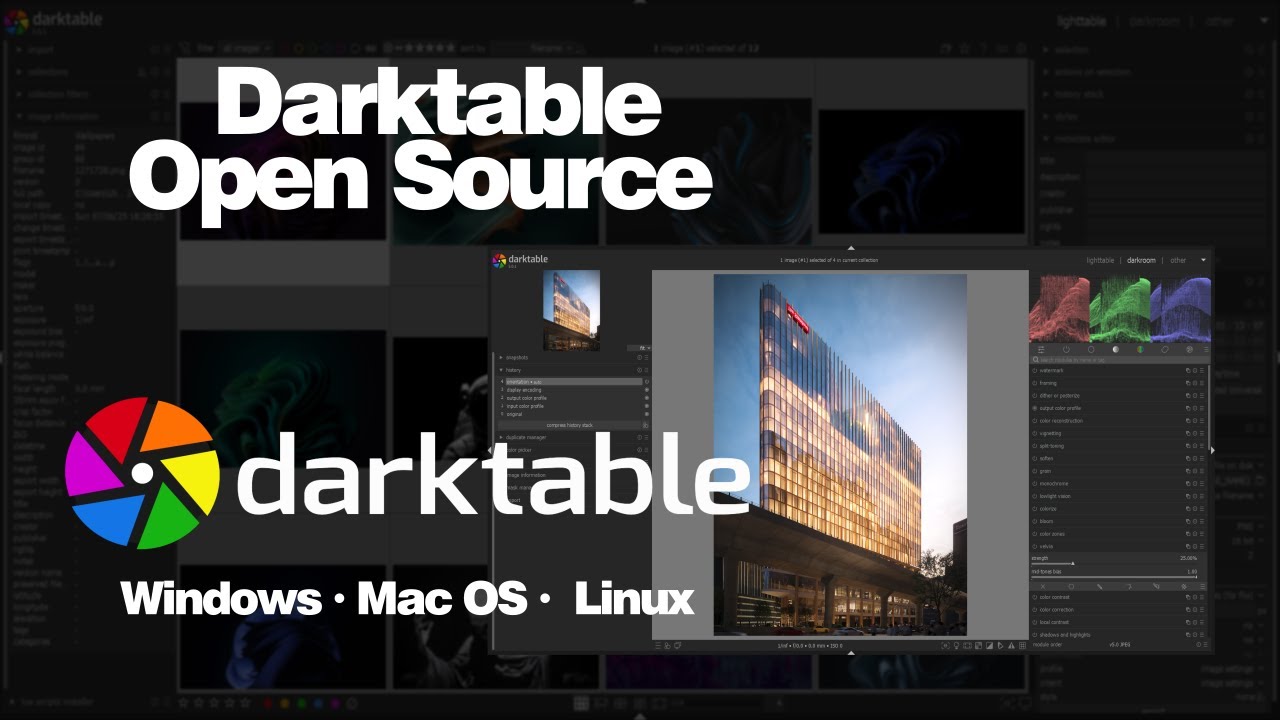Open the other views tab
The height and width of the screenshot is (720, 1280).
pyautogui.click(x=1179, y=260)
